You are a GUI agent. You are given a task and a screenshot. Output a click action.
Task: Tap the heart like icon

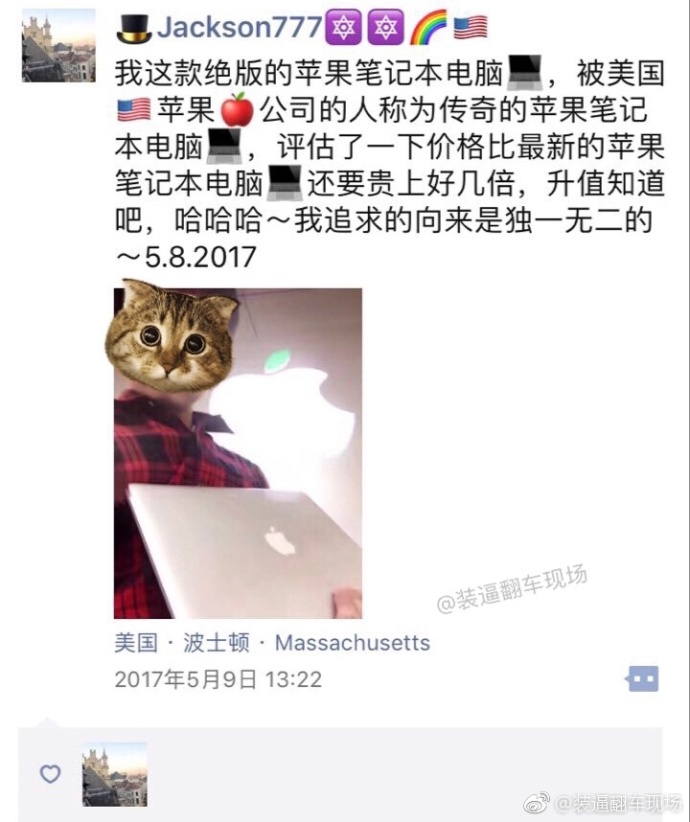tap(50, 773)
